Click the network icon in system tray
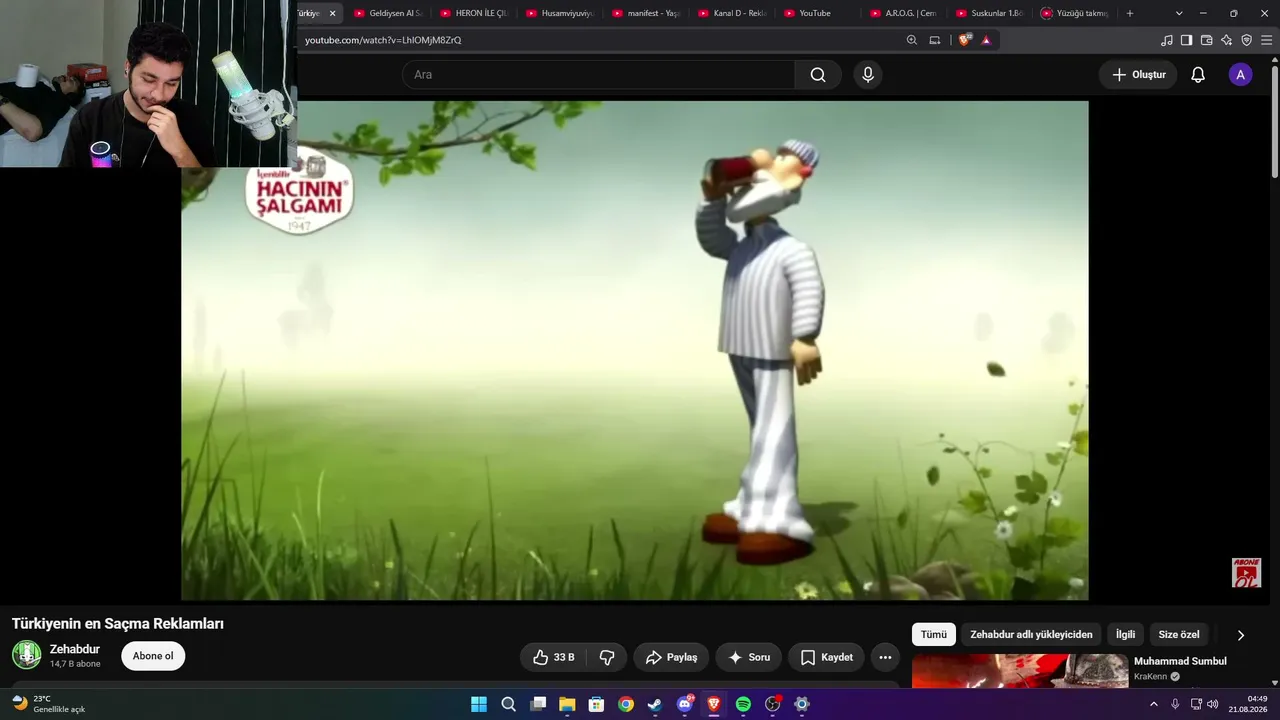The height and width of the screenshot is (720, 1280). pos(1196,704)
